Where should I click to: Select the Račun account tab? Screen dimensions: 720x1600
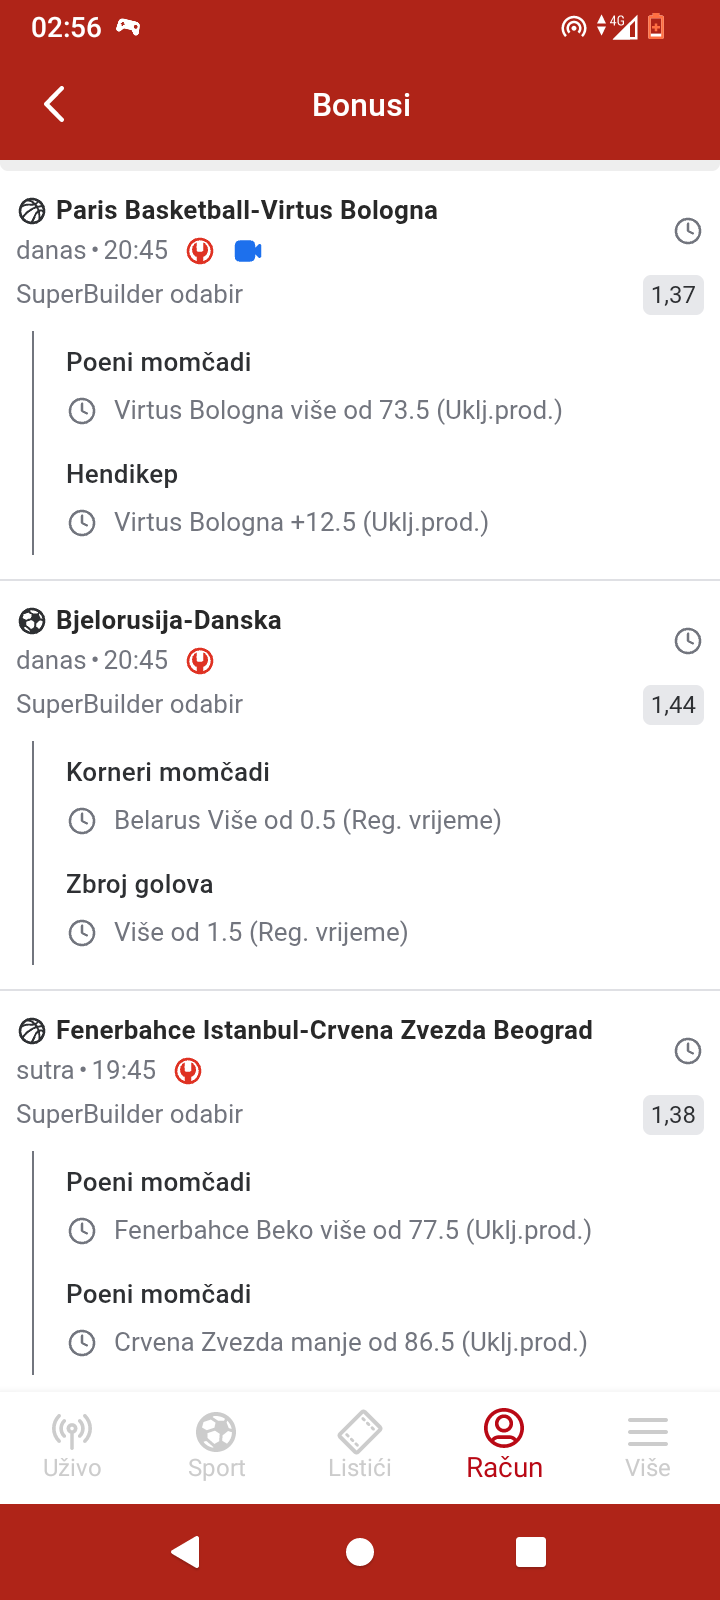point(504,1445)
